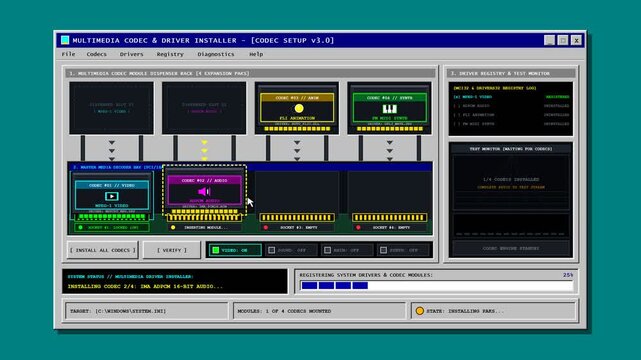Click the empty dispenser slot 02 ADPCM Audio
641x360 pixels.
click(204, 108)
